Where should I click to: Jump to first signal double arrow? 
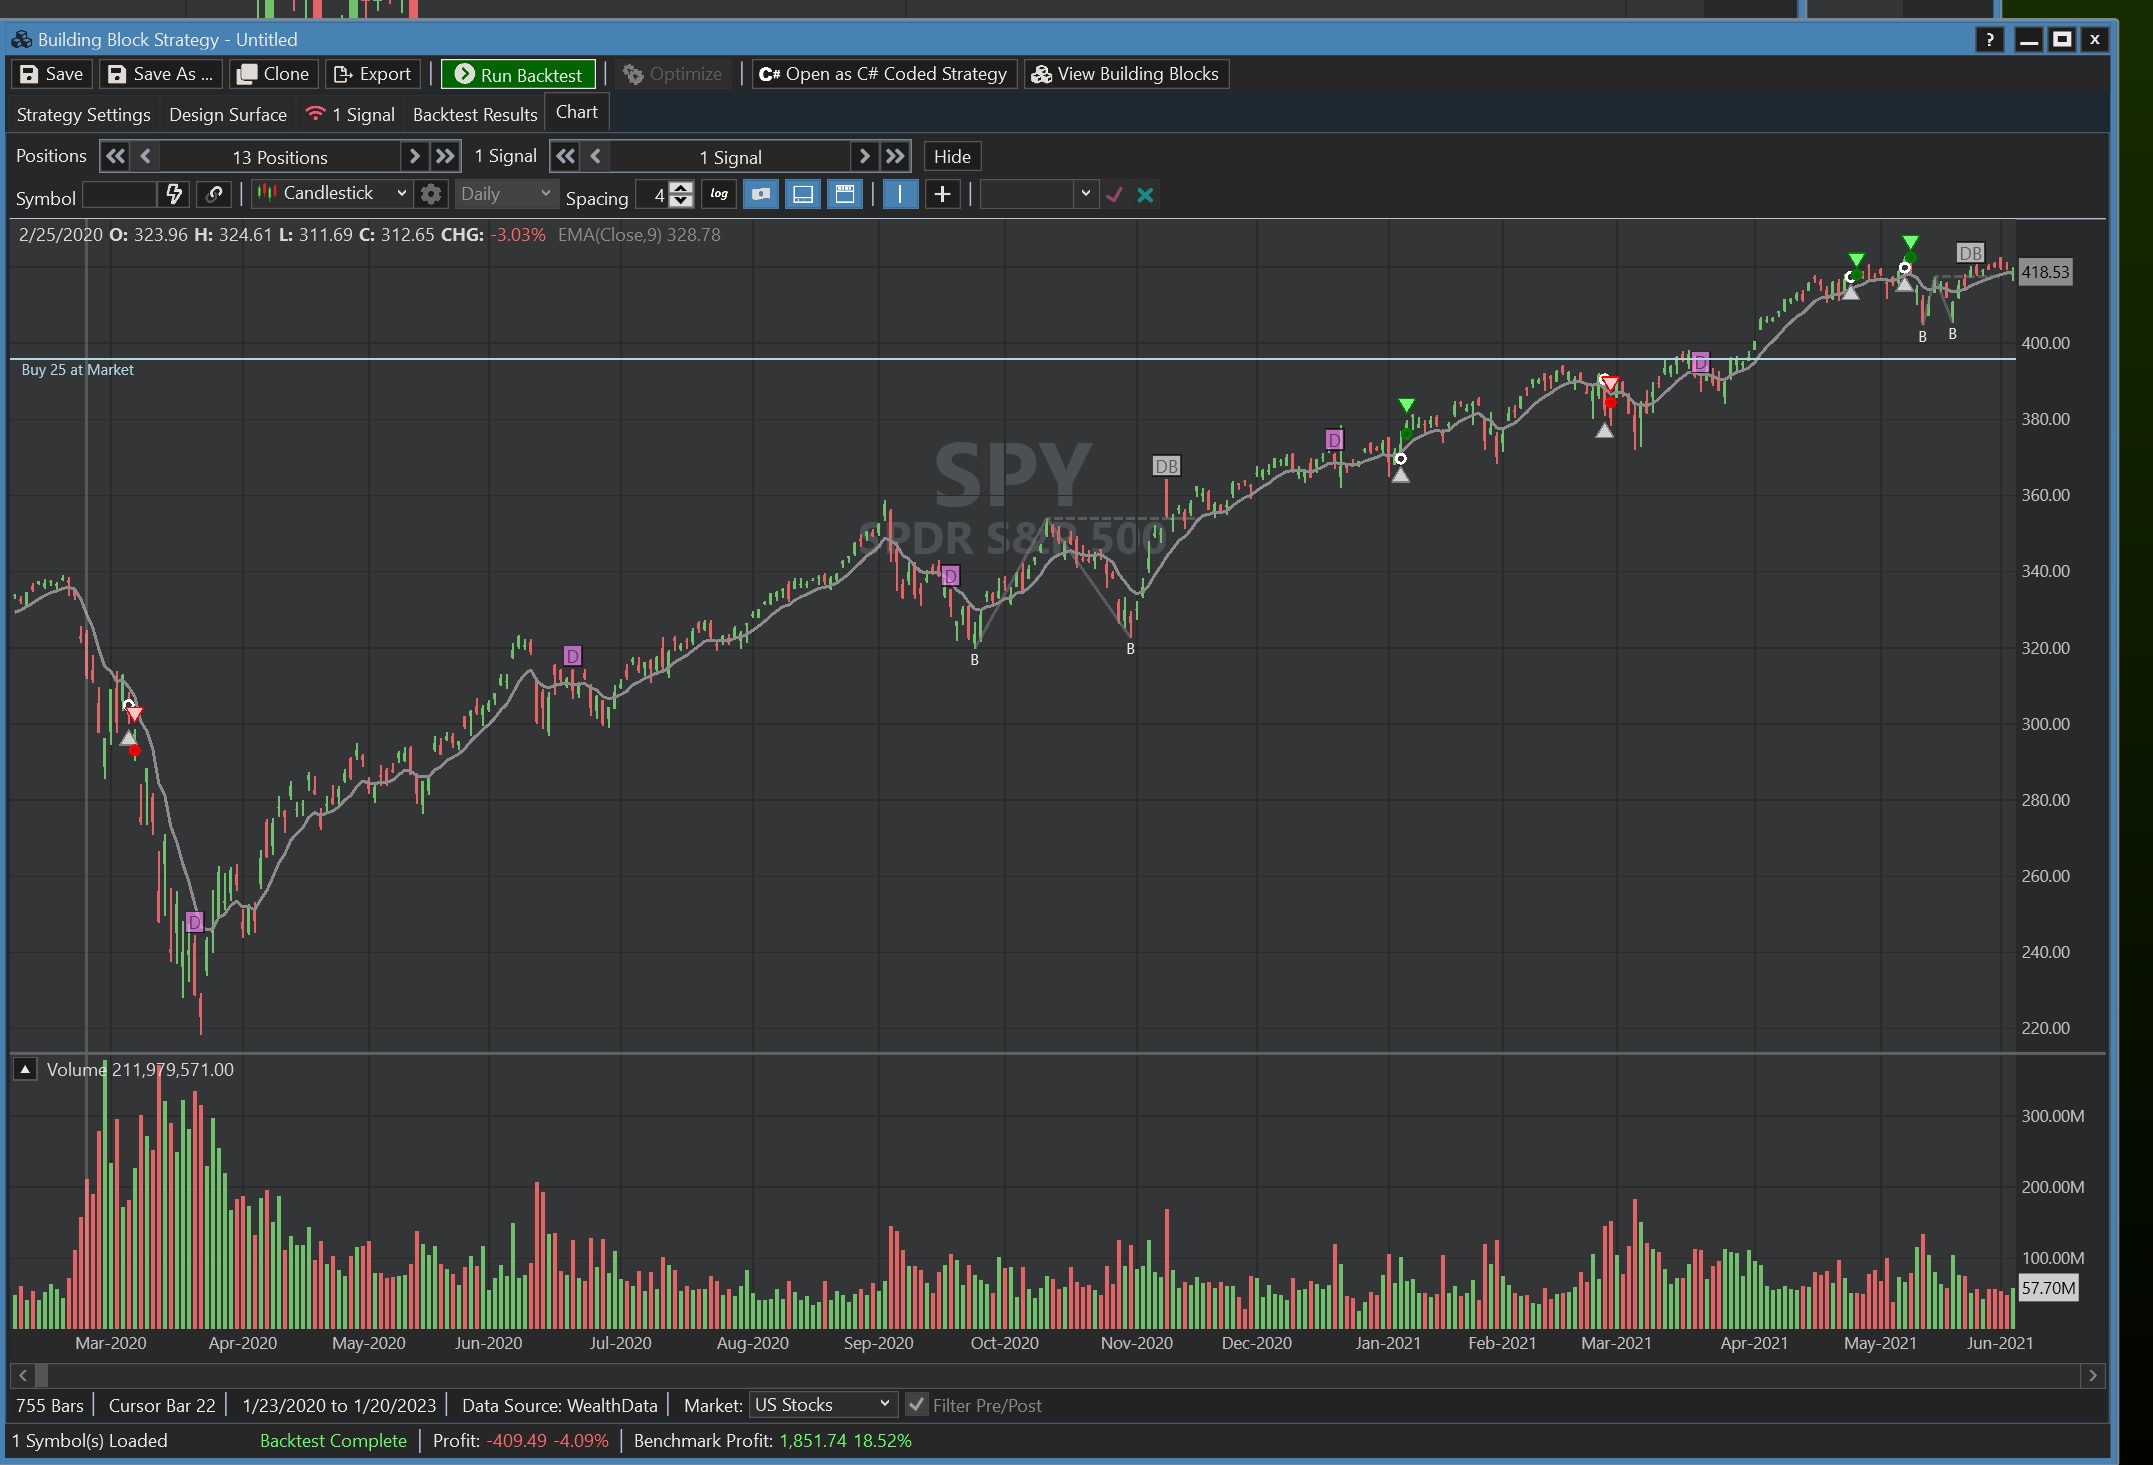point(565,156)
